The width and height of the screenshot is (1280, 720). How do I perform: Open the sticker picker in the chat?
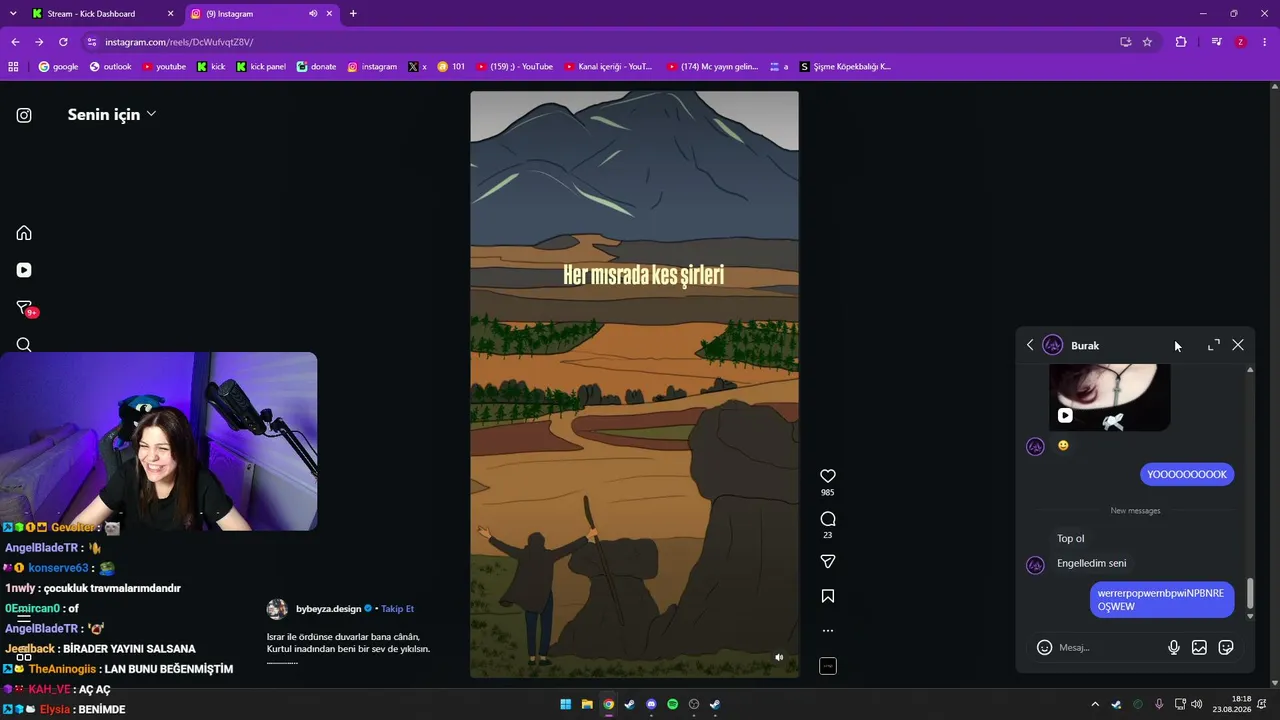[x=1226, y=647]
